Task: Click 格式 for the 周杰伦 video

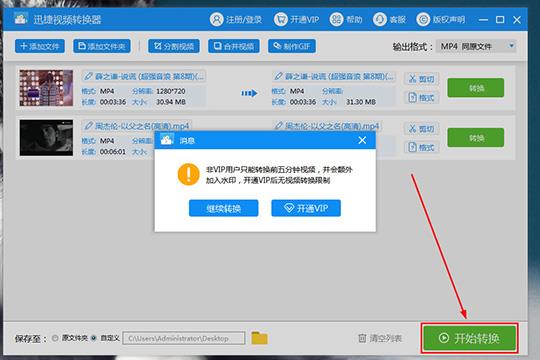Action: tap(422, 147)
